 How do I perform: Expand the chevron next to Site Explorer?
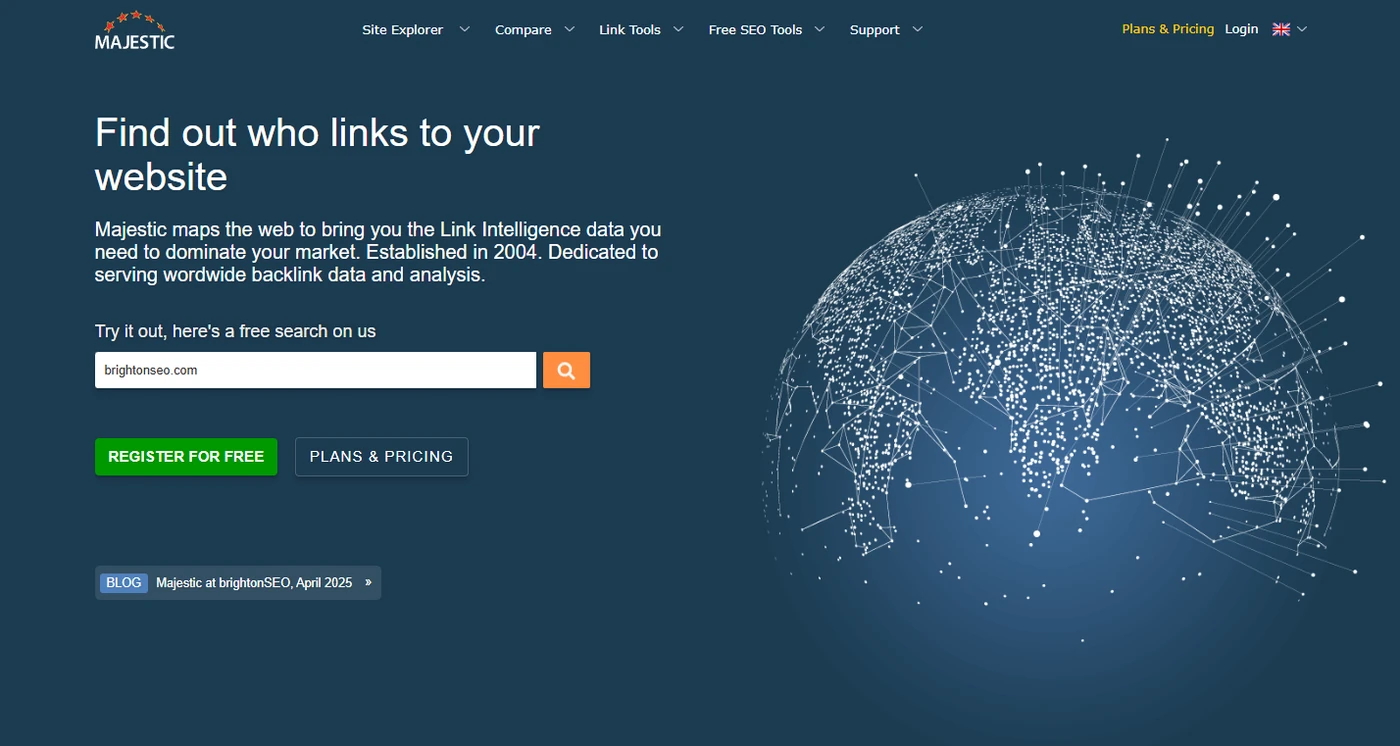click(x=464, y=29)
